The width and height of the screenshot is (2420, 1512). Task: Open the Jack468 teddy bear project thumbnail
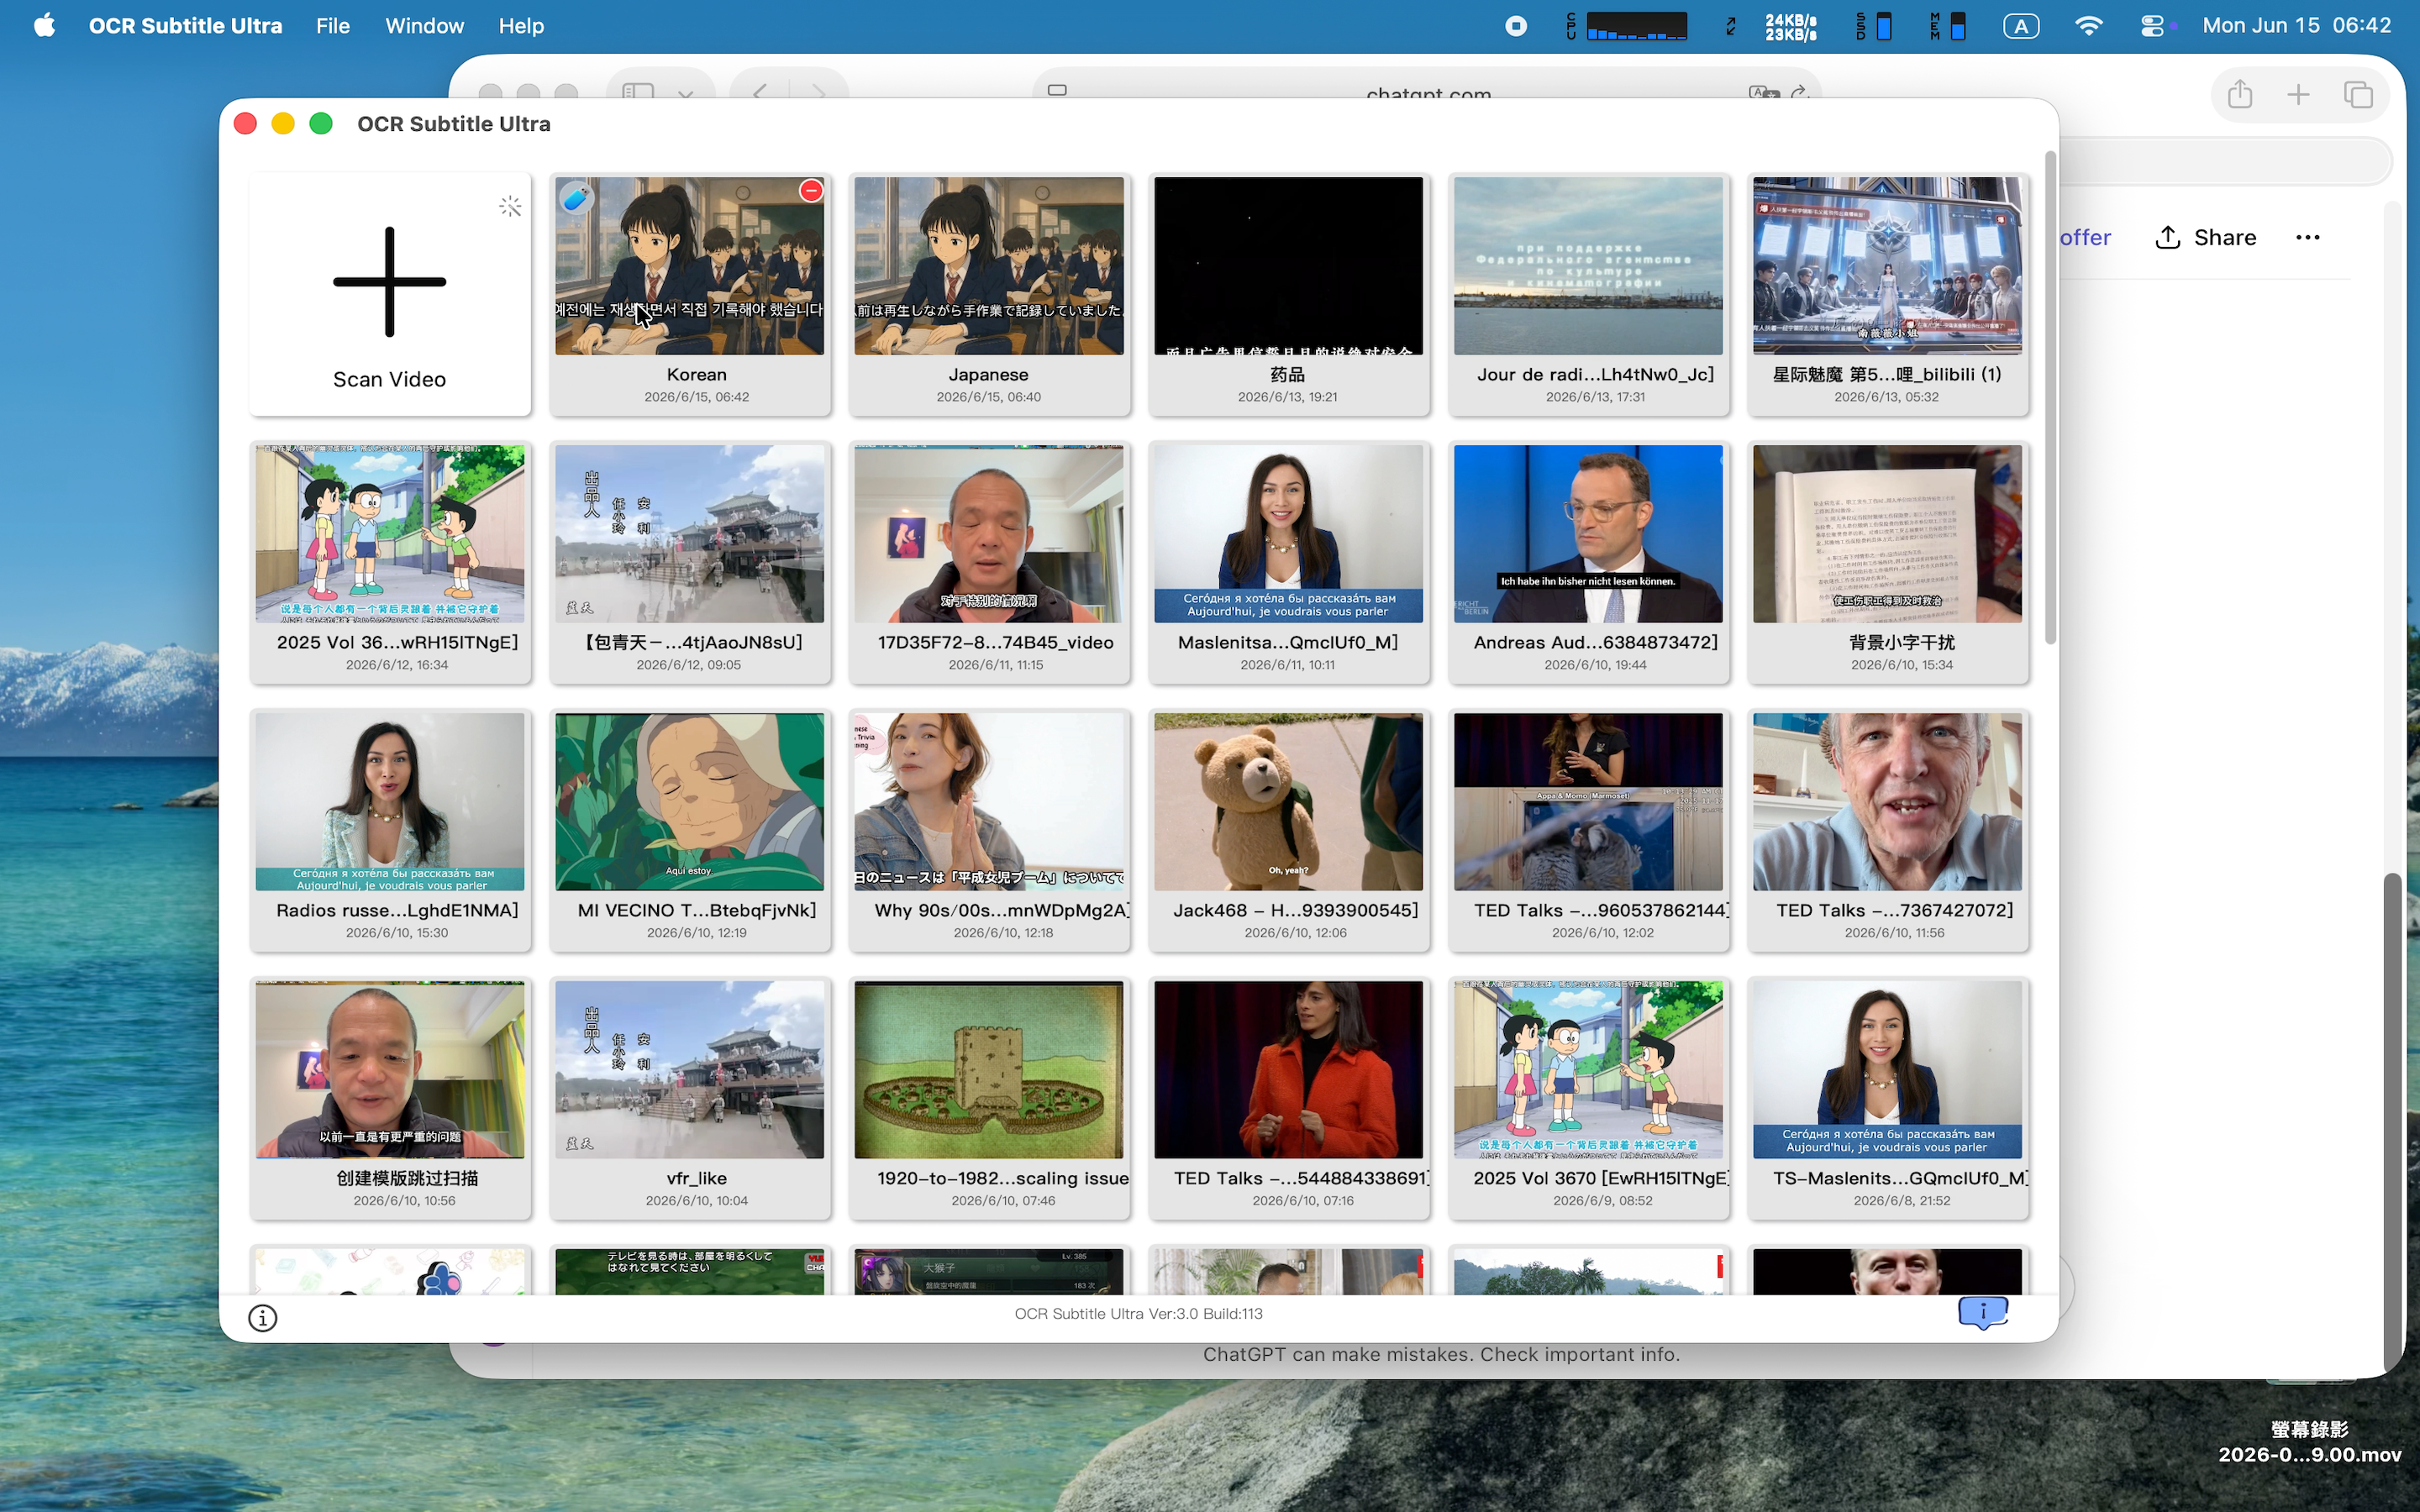click(1288, 802)
